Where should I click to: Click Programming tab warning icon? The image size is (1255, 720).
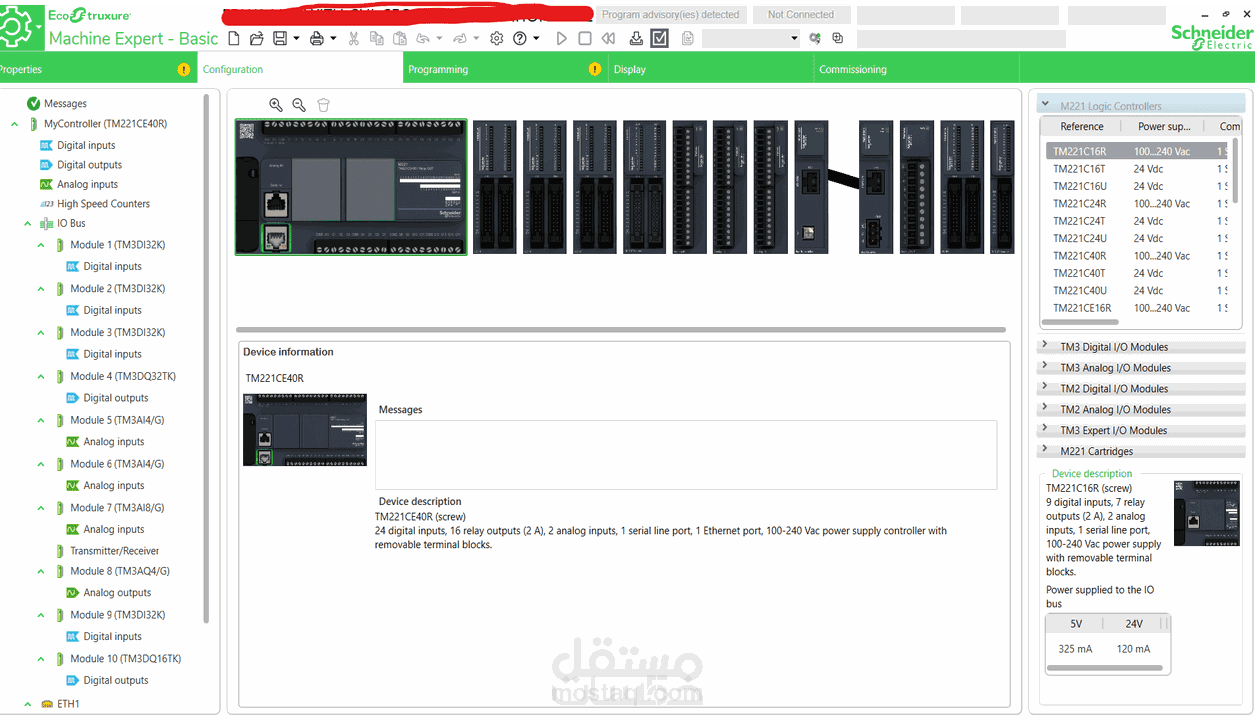(x=595, y=69)
